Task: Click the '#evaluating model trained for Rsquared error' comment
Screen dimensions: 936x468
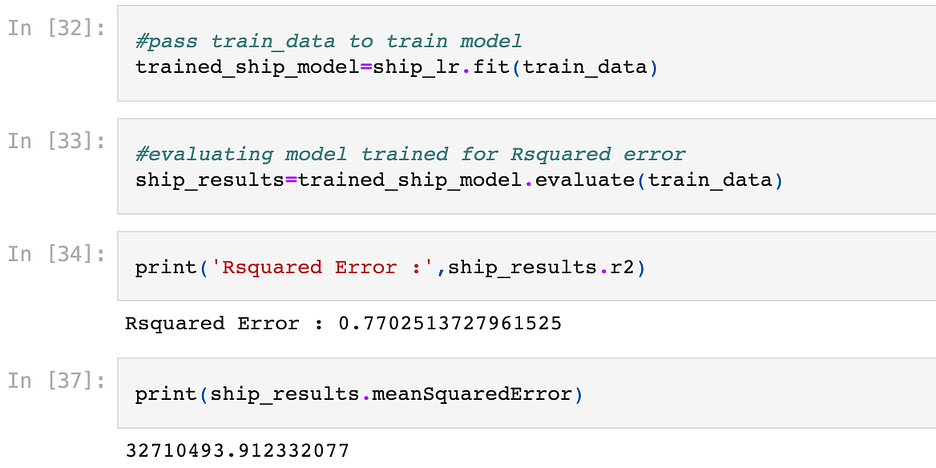Action: pos(411,155)
